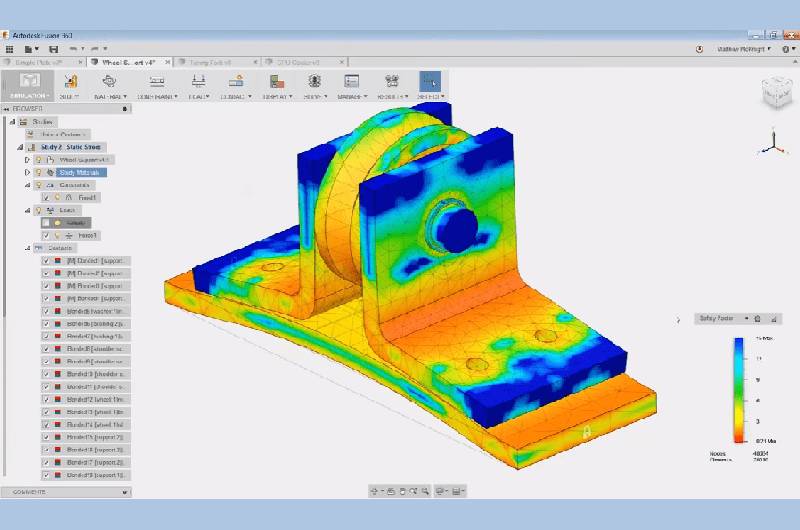Open the Materials toolbar tool
Viewport: 800px width, 530px height.
point(110,86)
